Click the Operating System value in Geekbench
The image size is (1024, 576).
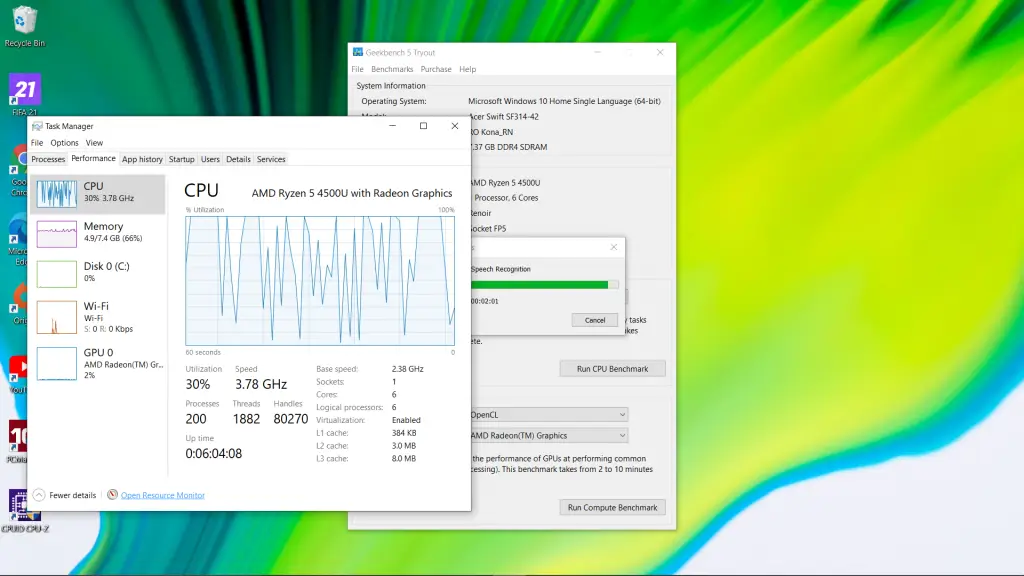point(564,101)
